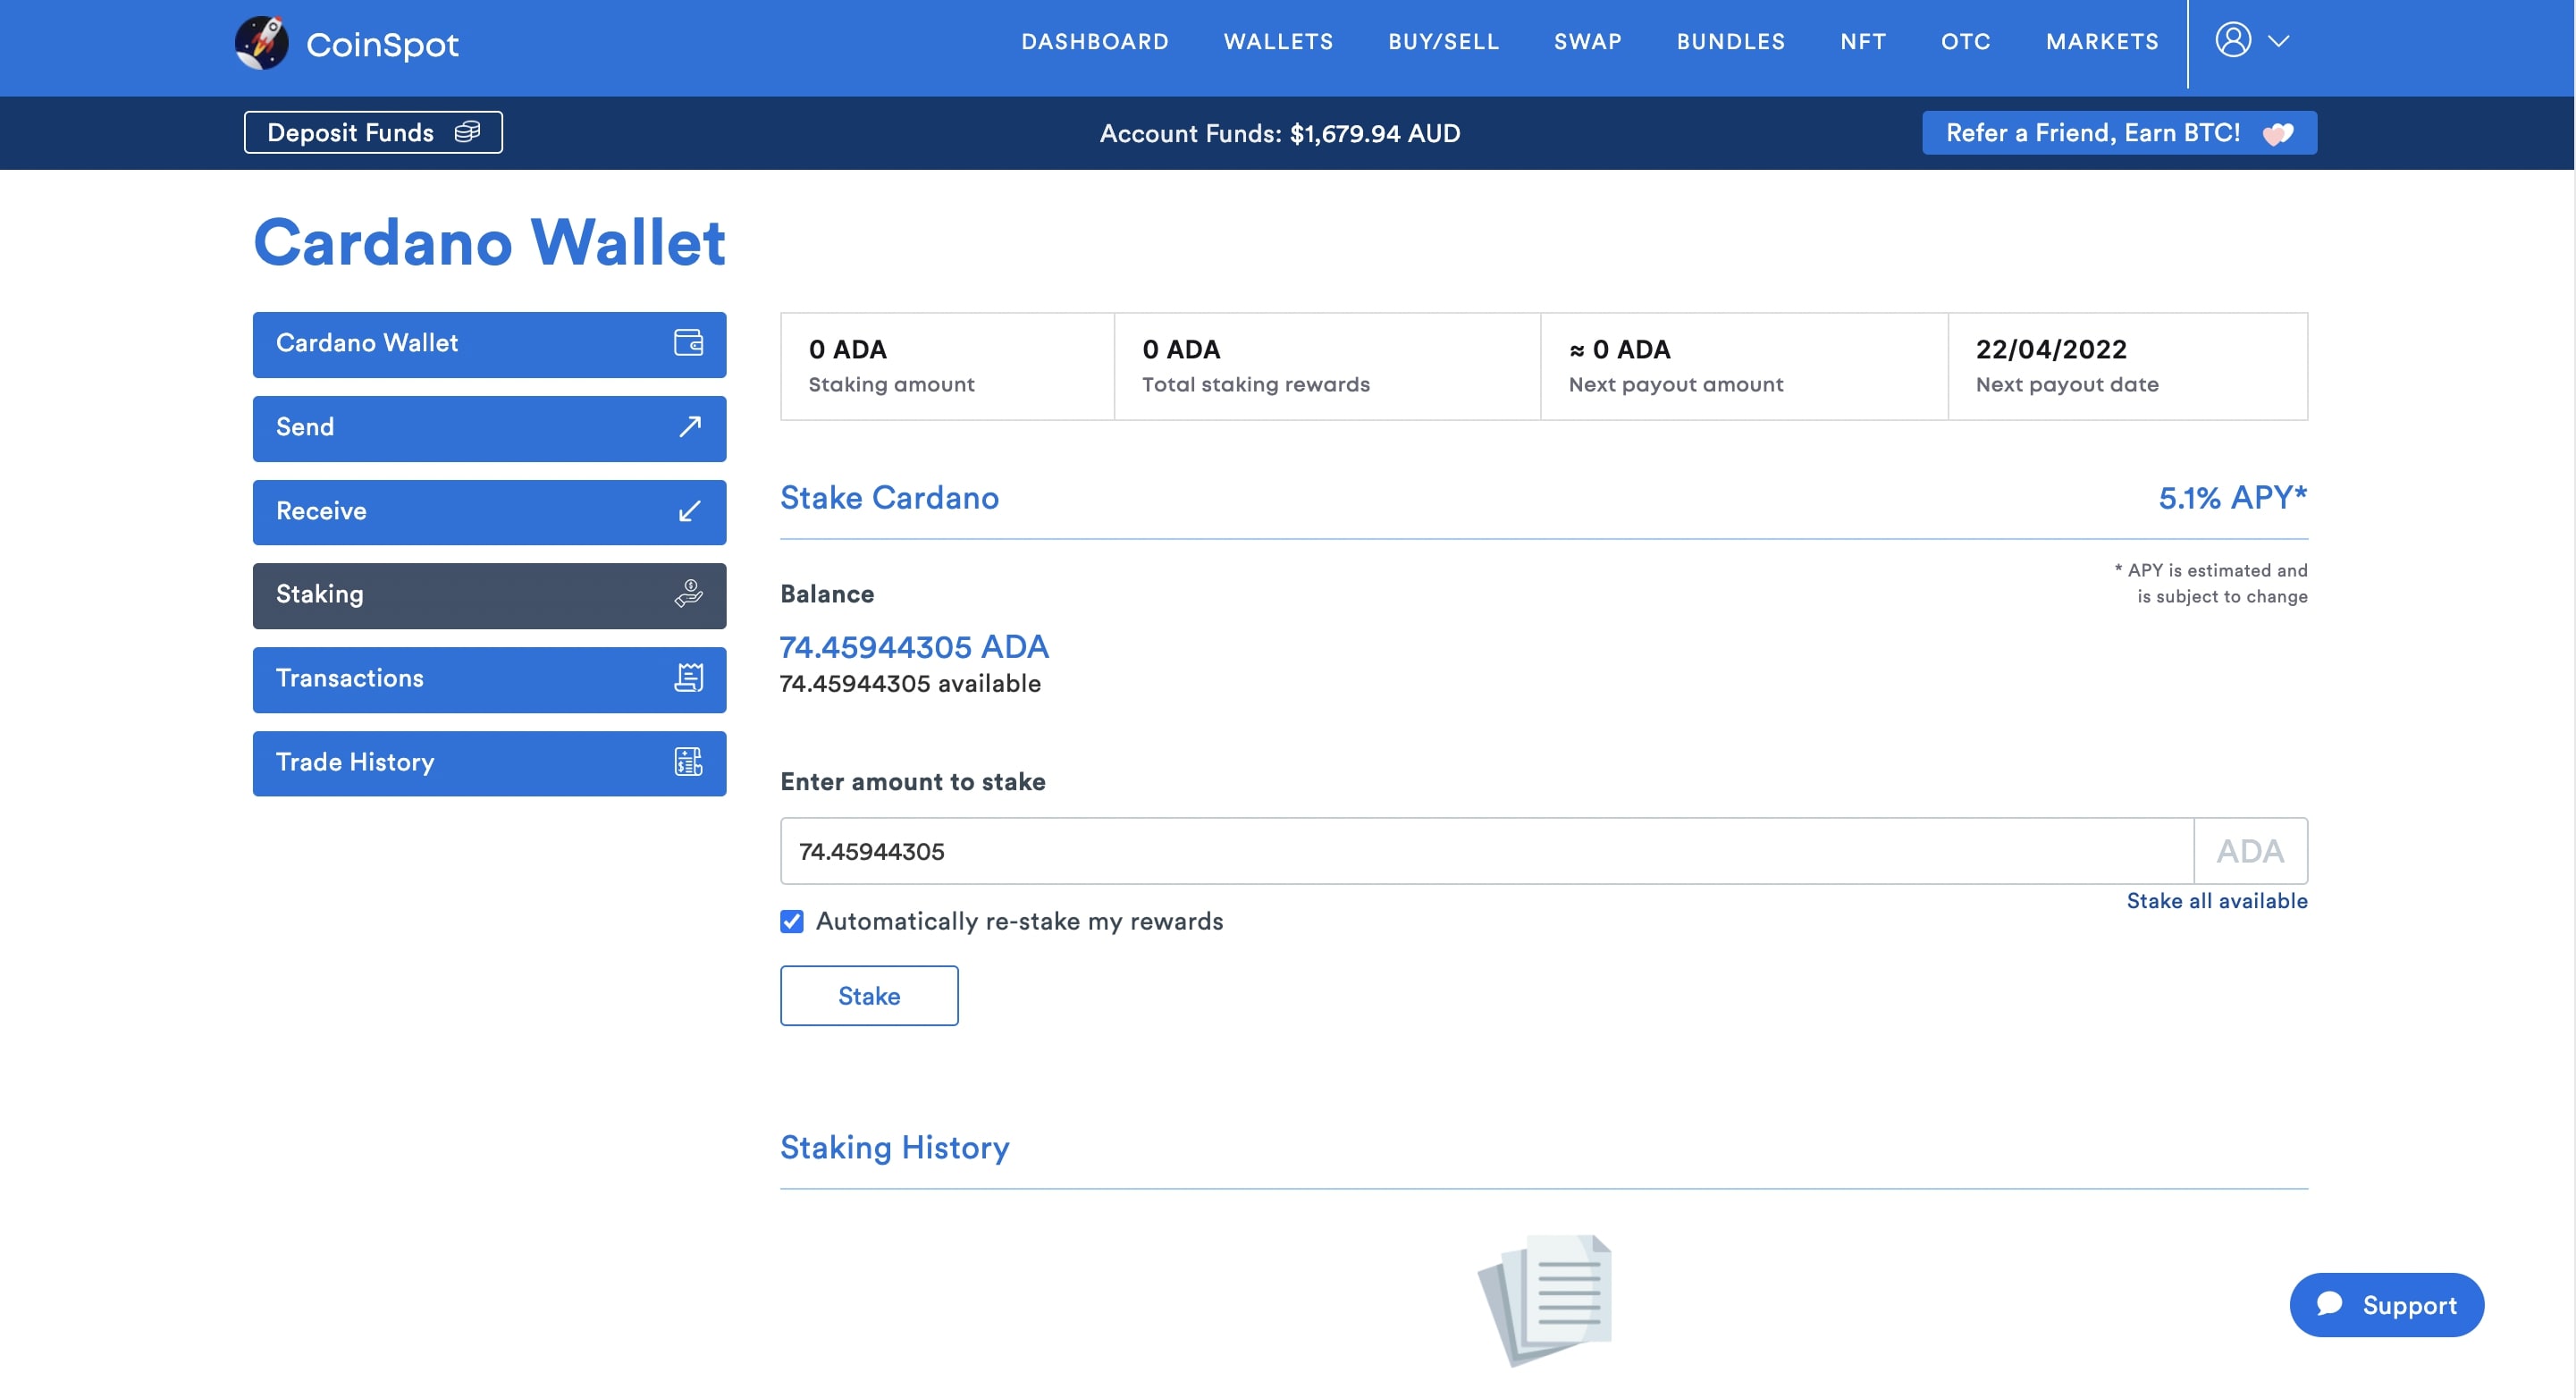
Task: Click the 74.45944305 available text
Action: [x=910, y=684]
